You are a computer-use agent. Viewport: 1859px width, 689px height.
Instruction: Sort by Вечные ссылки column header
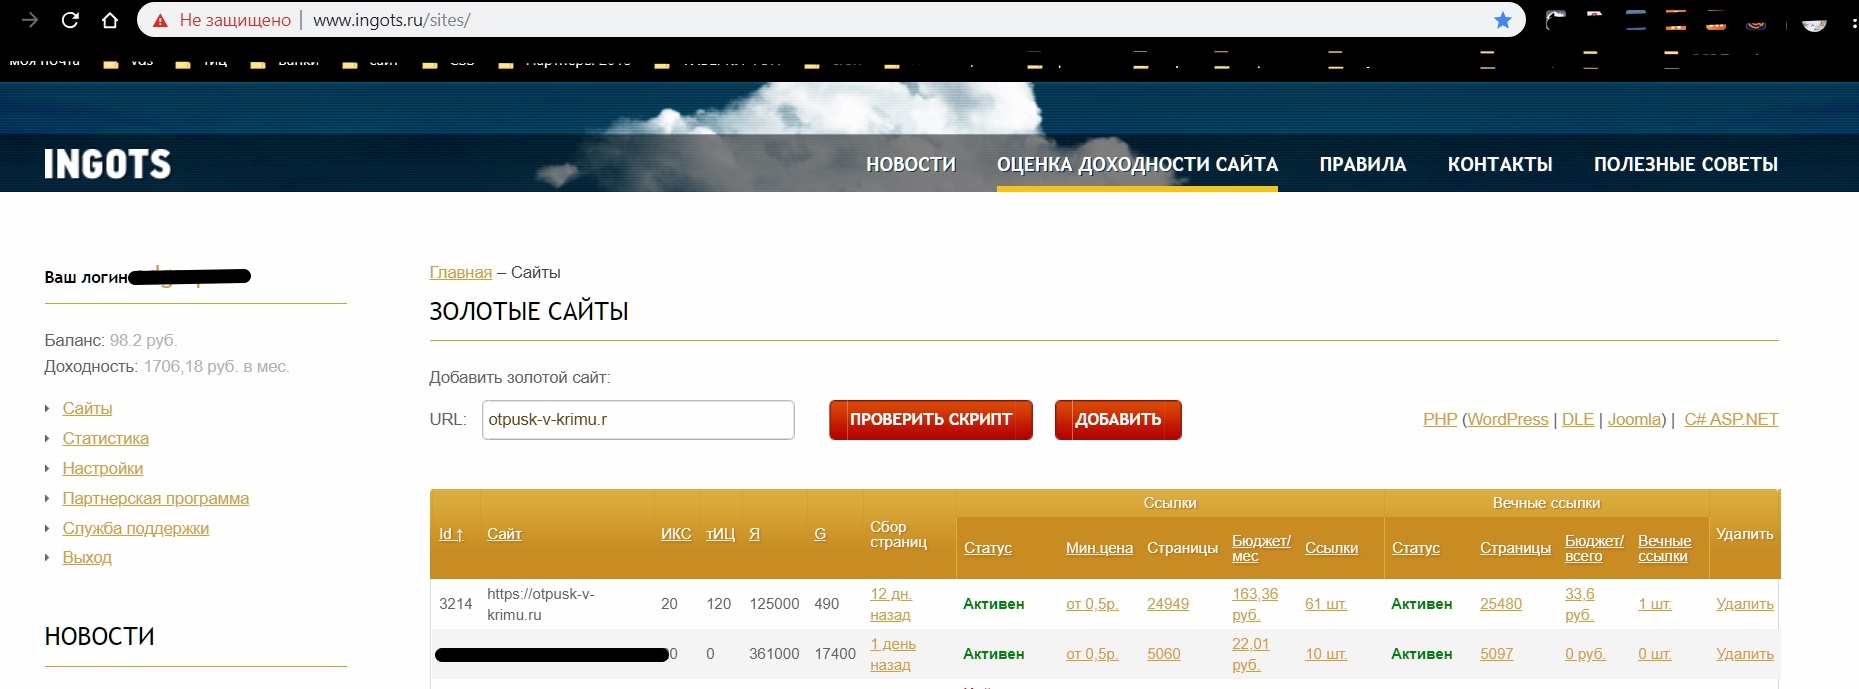(1664, 548)
